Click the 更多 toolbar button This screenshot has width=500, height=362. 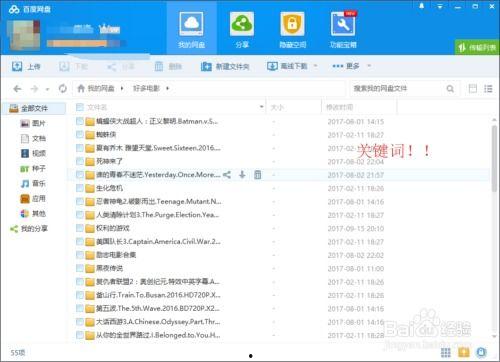pyautogui.click(x=346, y=66)
